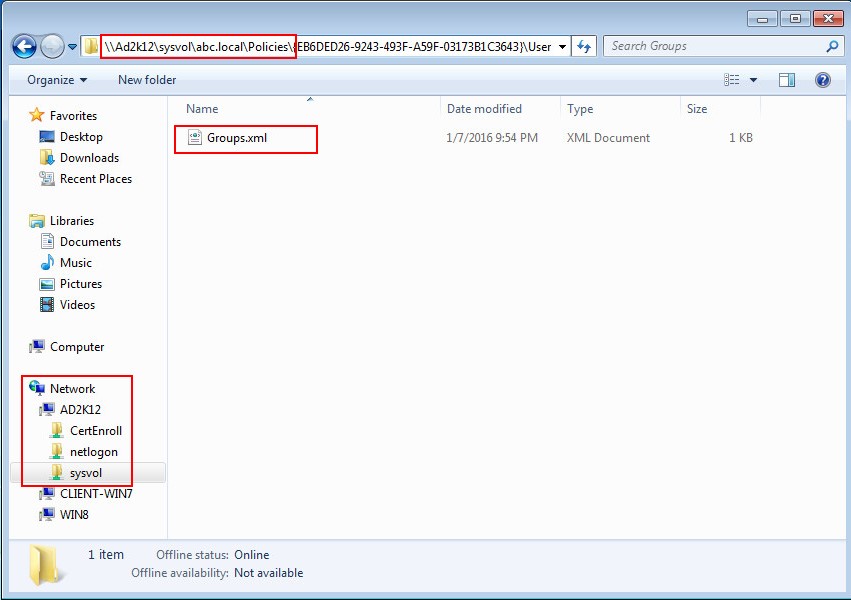851x600 pixels.
Task: Click the CLIENT-WIN7 computer icon
Action: (47, 493)
